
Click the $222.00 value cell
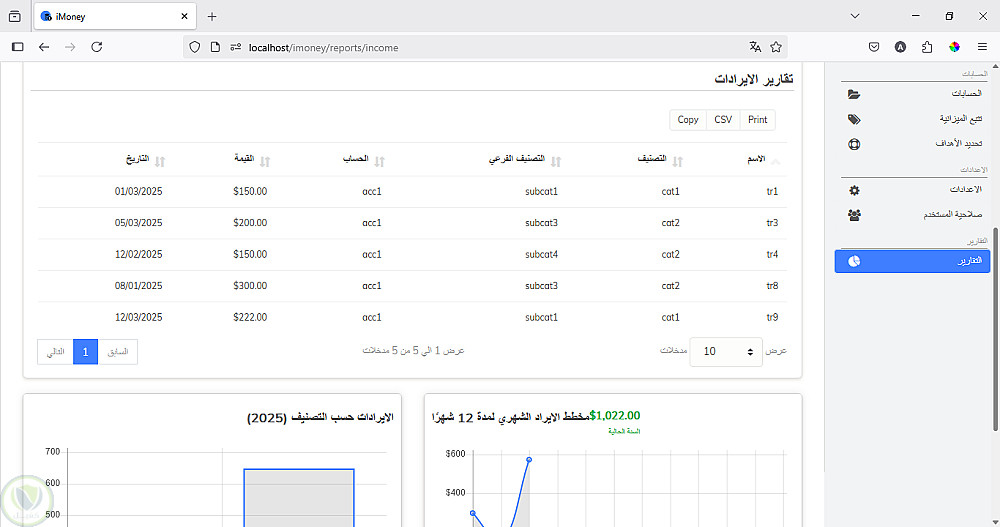pyautogui.click(x=250, y=317)
